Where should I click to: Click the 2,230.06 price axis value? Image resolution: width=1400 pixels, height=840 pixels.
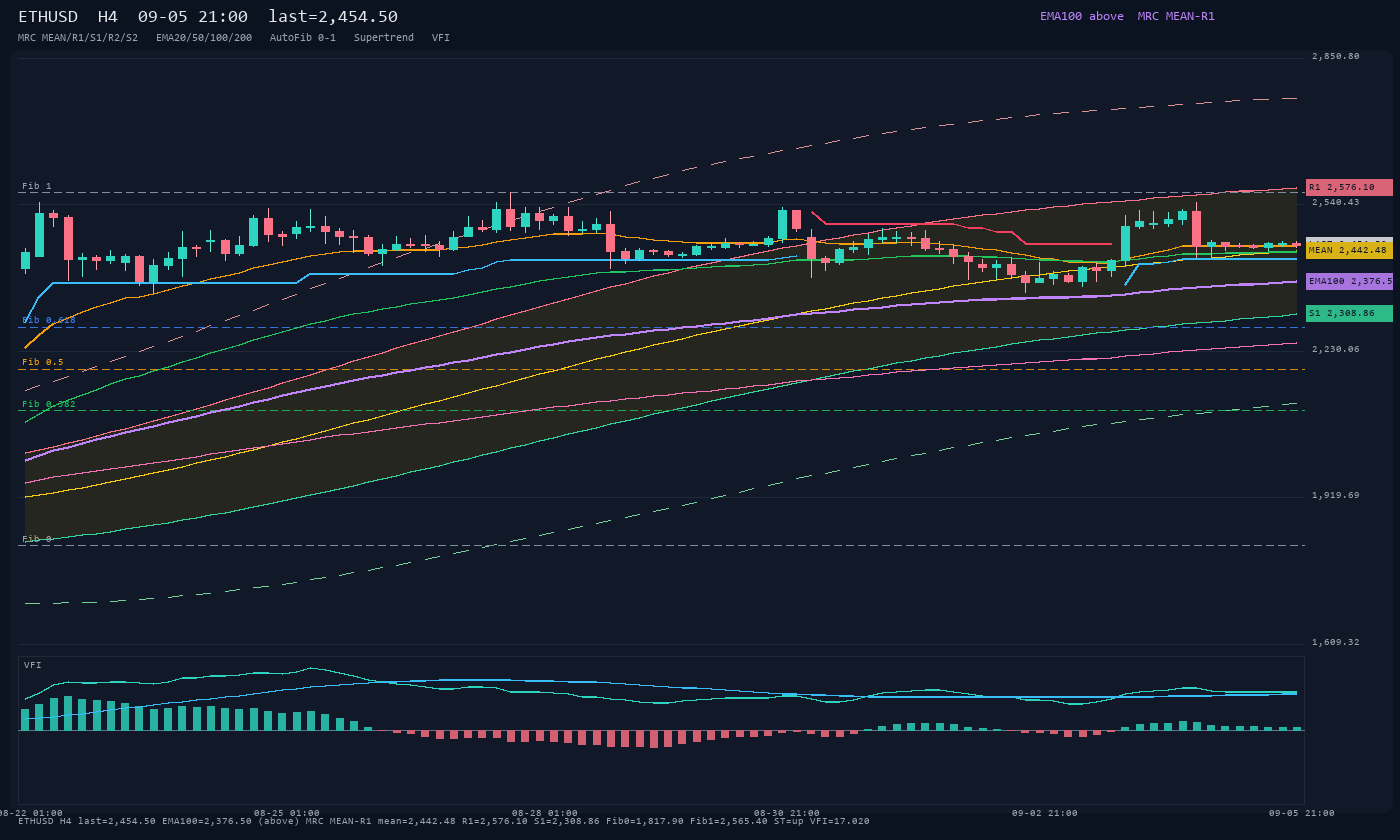(1336, 349)
